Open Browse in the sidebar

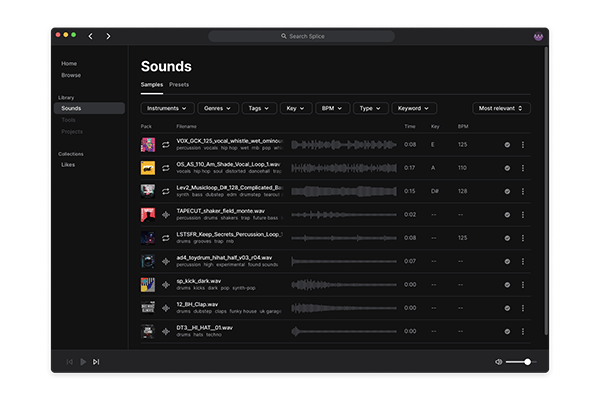[x=71, y=75]
